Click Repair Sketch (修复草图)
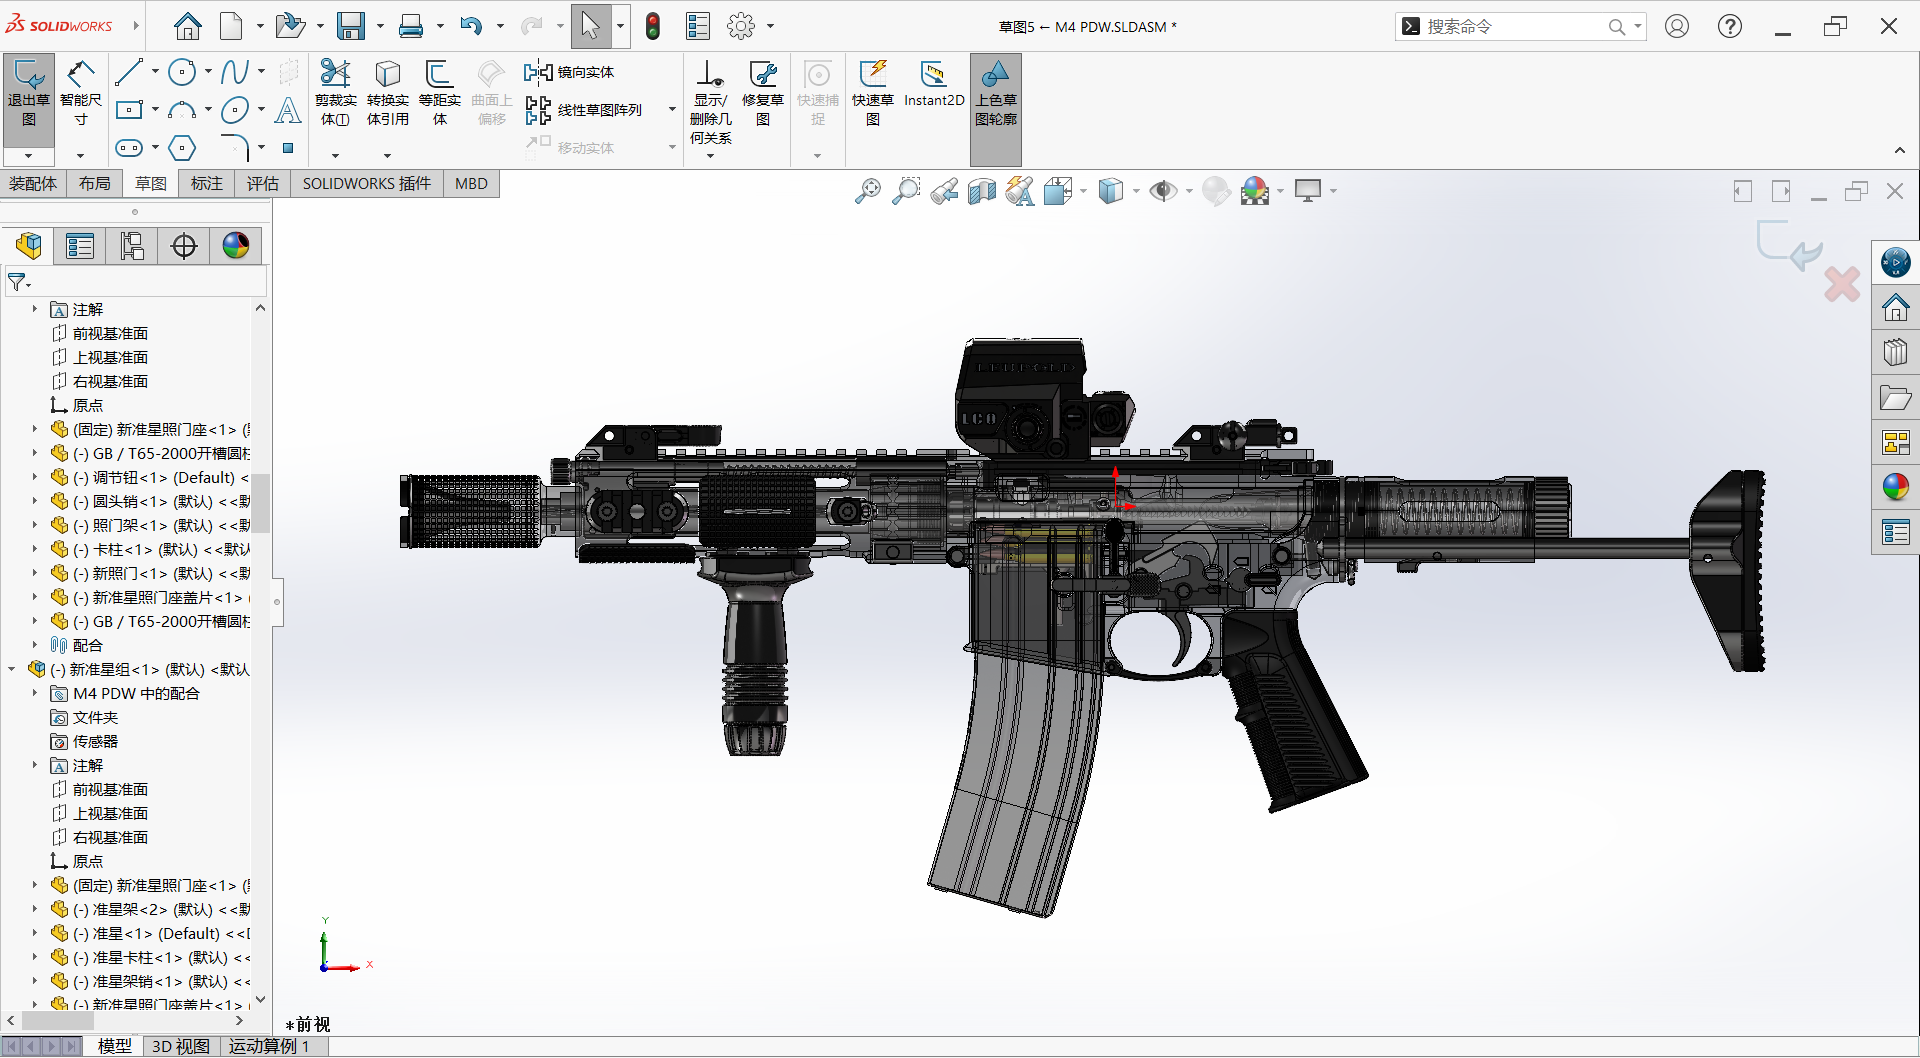The width and height of the screenshot is (1920, 1058). point(763,93)
